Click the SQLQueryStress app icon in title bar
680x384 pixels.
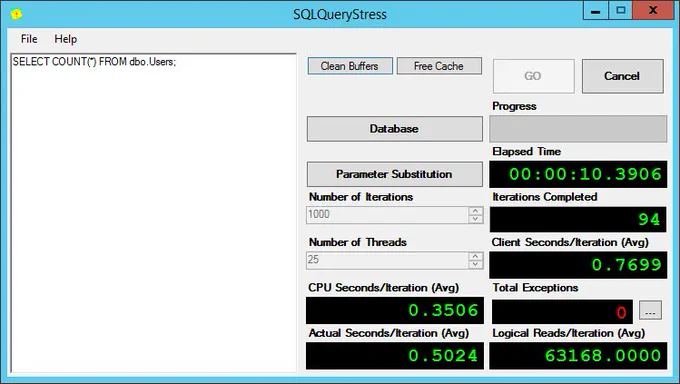tap(16, 14)
